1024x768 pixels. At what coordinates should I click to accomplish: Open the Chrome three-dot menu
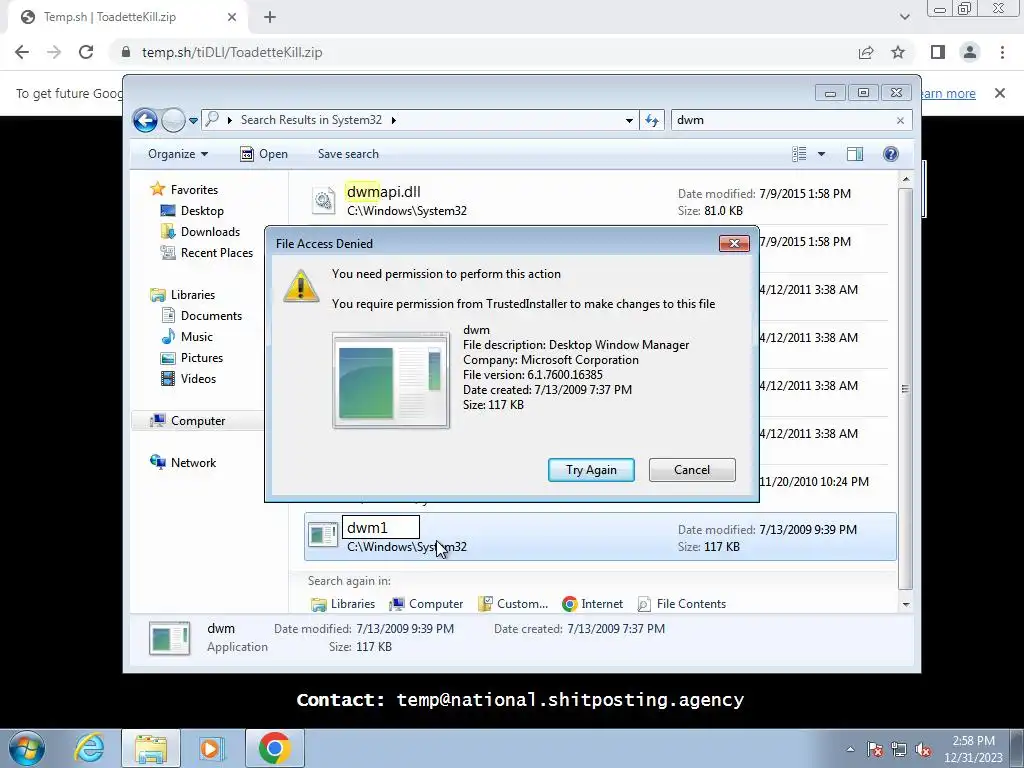[x=1002, y=52]
